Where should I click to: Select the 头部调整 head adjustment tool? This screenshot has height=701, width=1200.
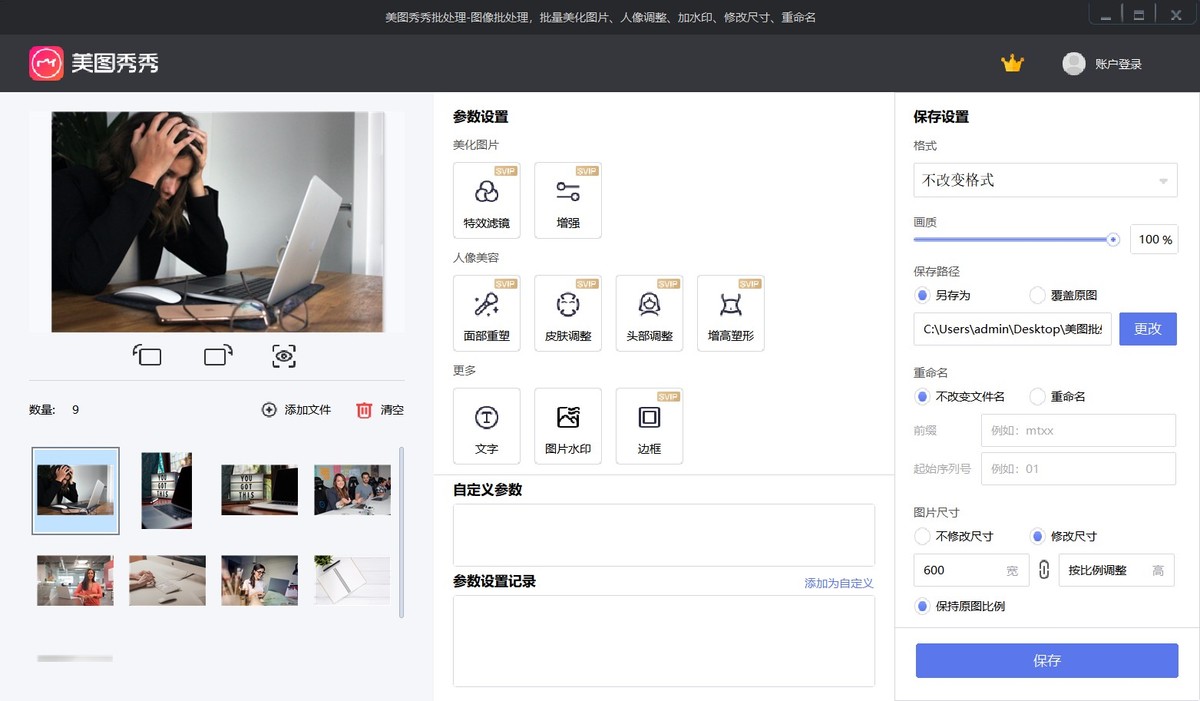(x=649, y=312)
